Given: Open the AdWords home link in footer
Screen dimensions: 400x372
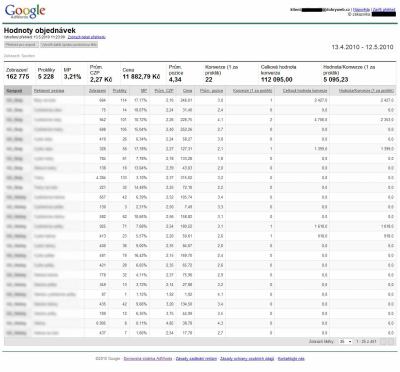Looking at the screenshot, I should coord(148,359).
